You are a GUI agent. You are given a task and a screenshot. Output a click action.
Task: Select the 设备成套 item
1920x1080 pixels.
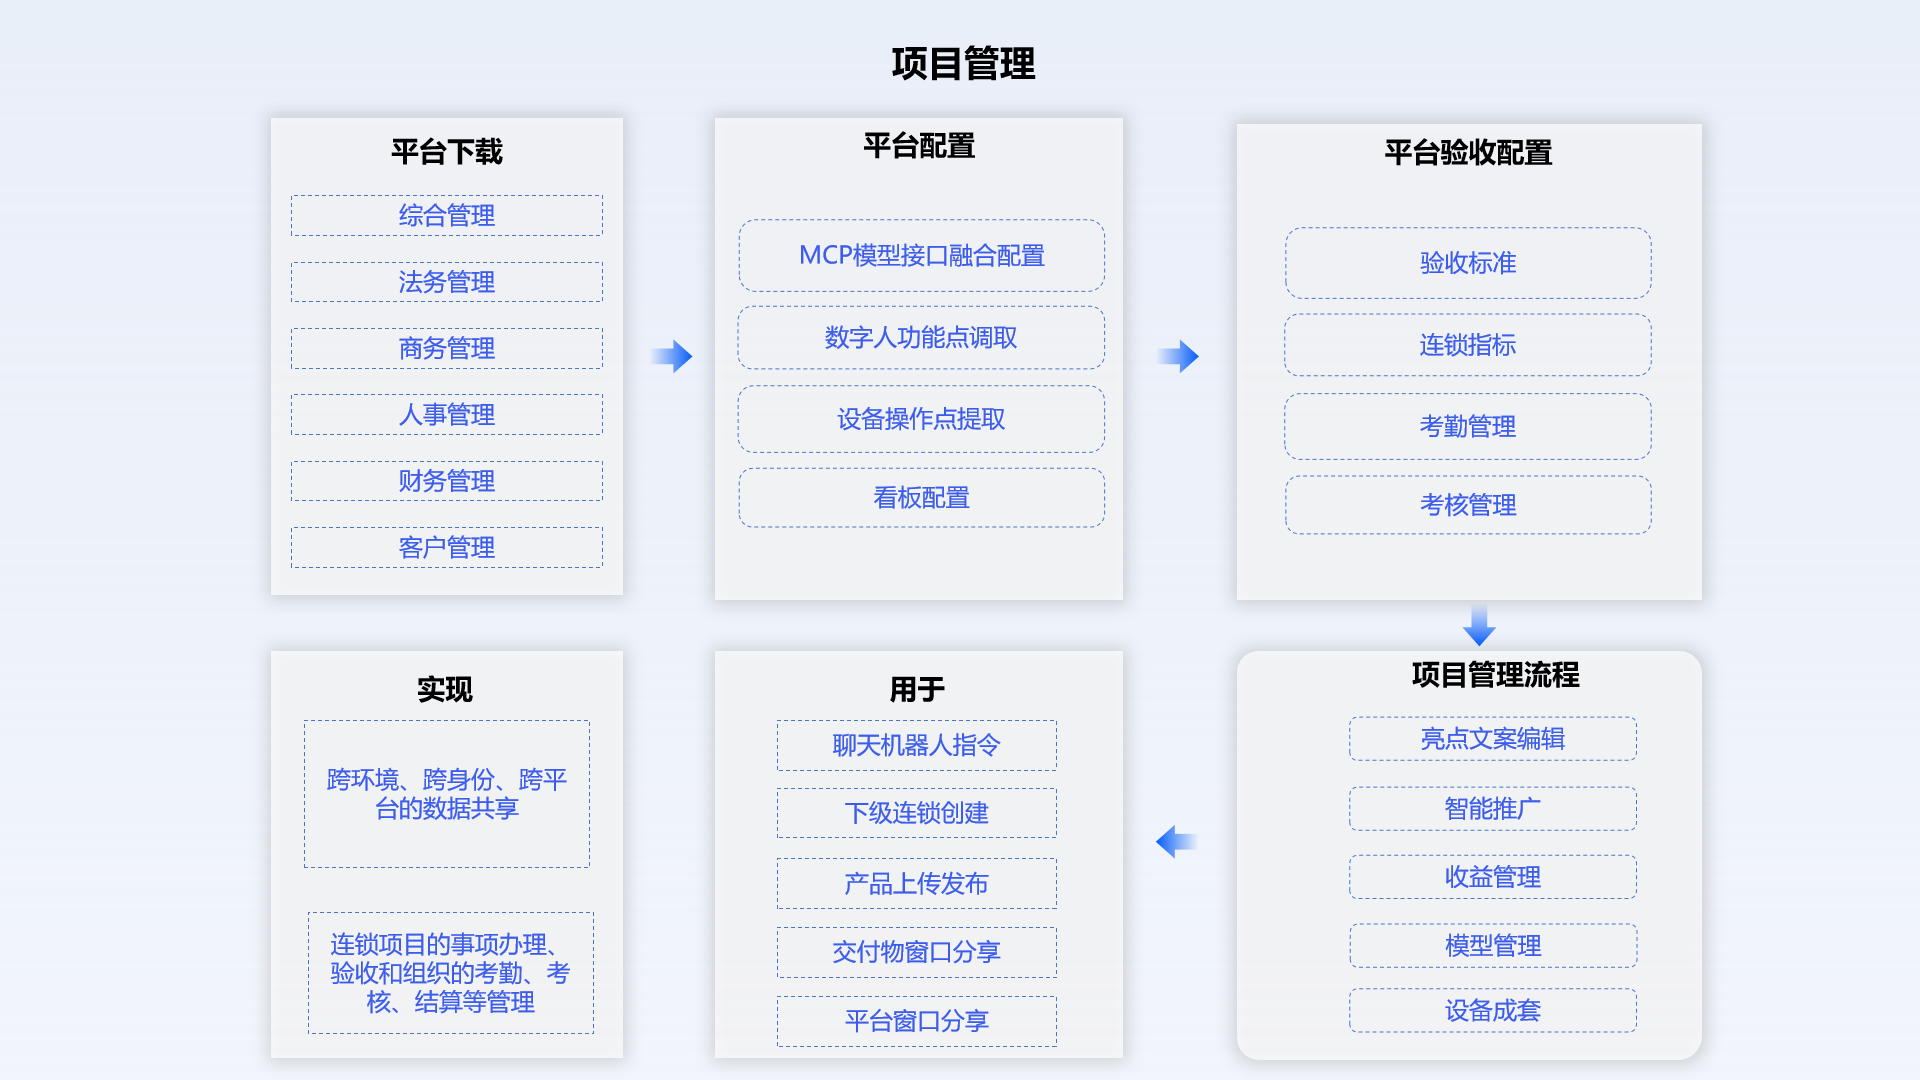(x=1492, y=1011)
